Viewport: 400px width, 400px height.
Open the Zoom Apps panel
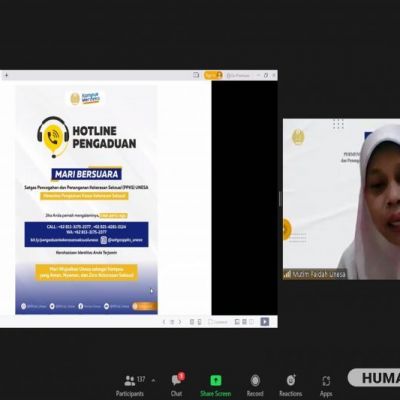[x=326, y=386]
